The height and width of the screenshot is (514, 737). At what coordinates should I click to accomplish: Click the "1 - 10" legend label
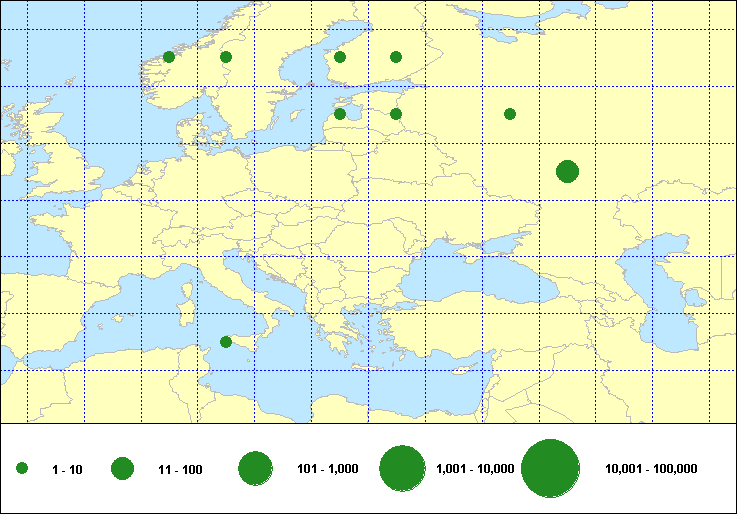(x=67, y=469)
